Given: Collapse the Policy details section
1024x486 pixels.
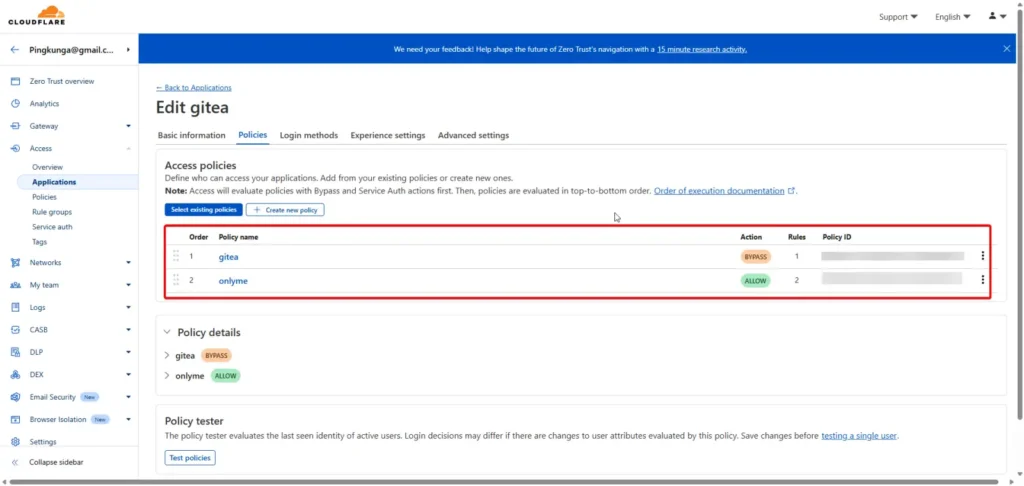Looking at the screenshot, I should 167,332.
